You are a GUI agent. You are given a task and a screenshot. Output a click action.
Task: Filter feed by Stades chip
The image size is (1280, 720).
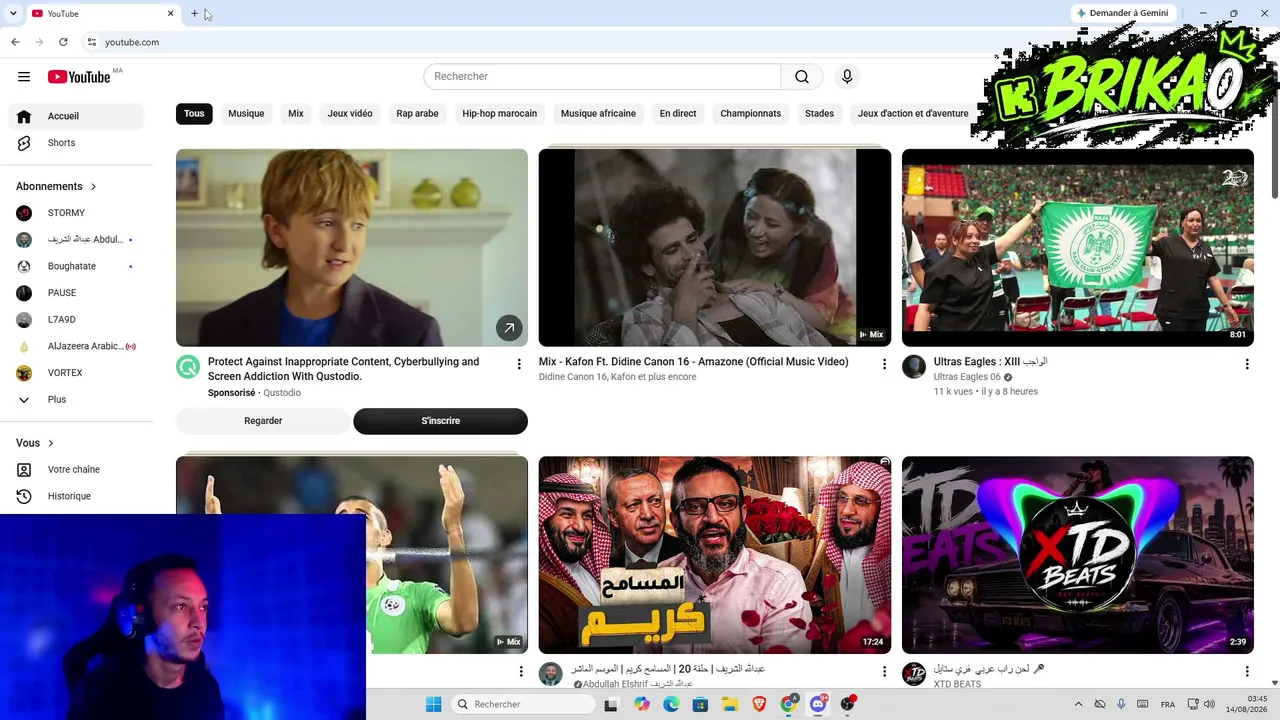click(819, 113)
